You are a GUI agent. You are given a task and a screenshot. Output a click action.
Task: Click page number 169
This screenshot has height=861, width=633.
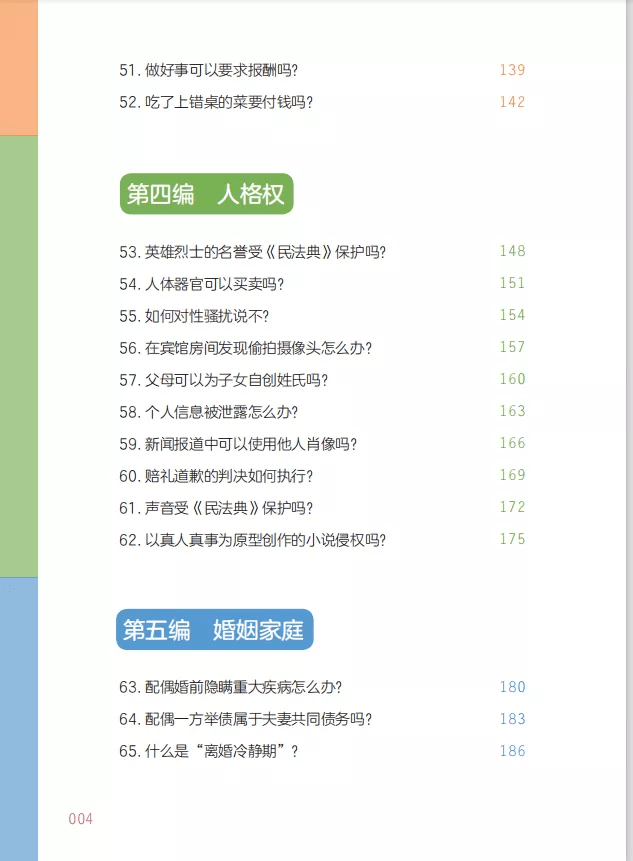point(512,474)
